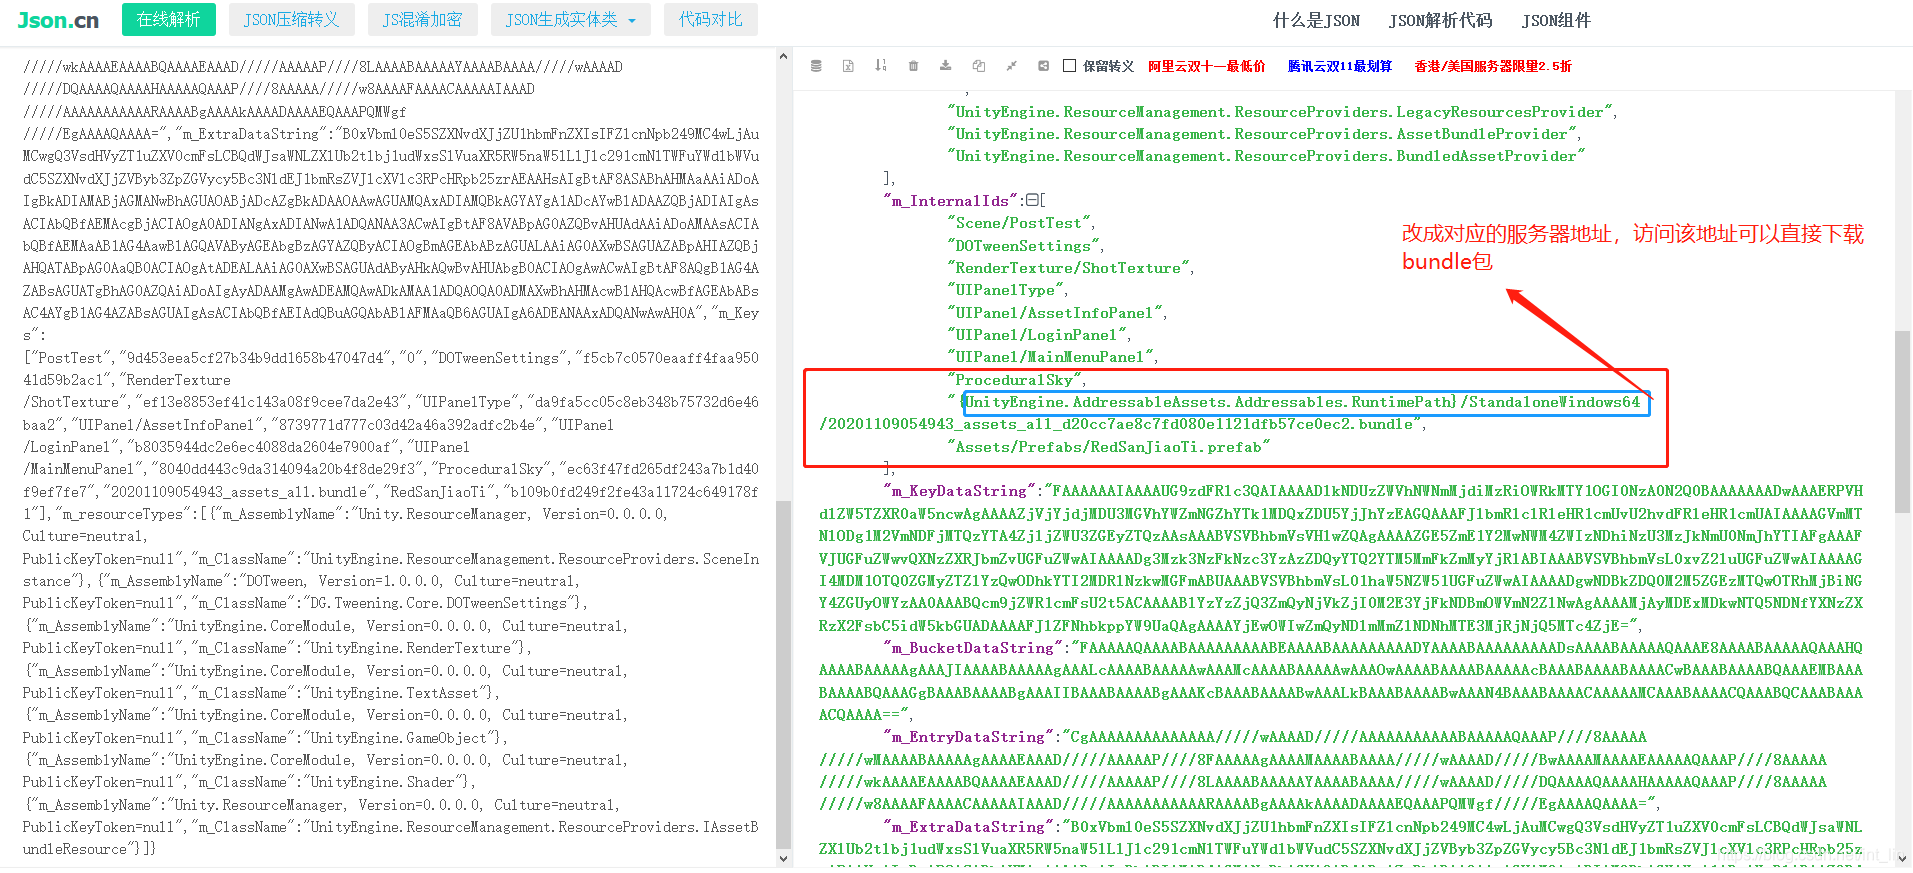Select the "ProceduralSky" output value

coord(1014,380)
